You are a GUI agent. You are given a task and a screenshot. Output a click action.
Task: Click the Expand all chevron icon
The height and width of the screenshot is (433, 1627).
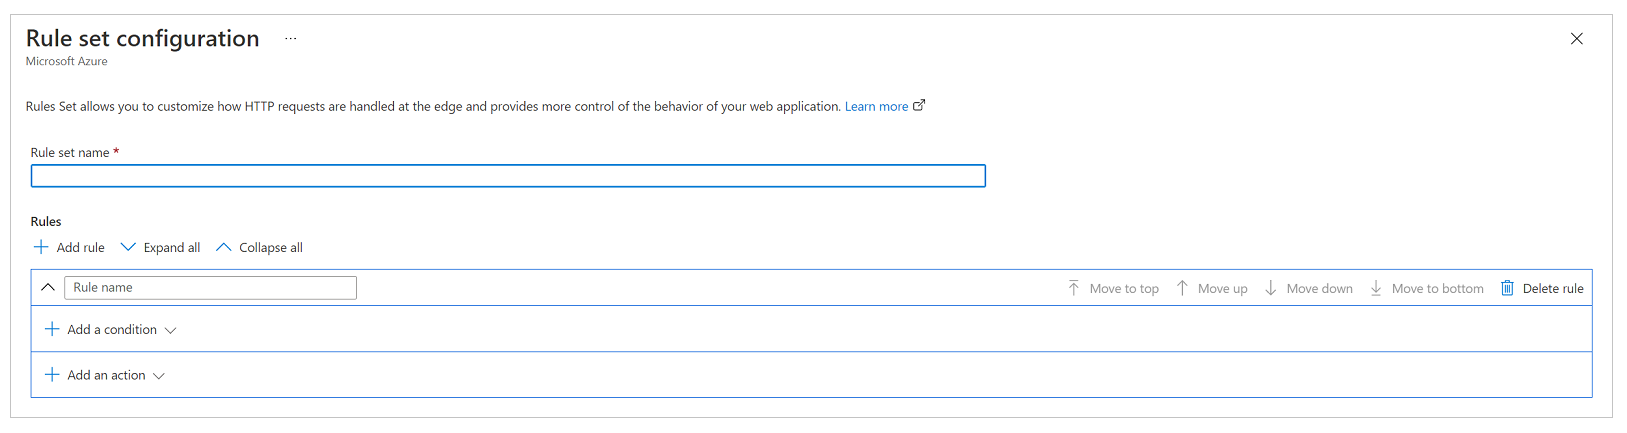128,247
